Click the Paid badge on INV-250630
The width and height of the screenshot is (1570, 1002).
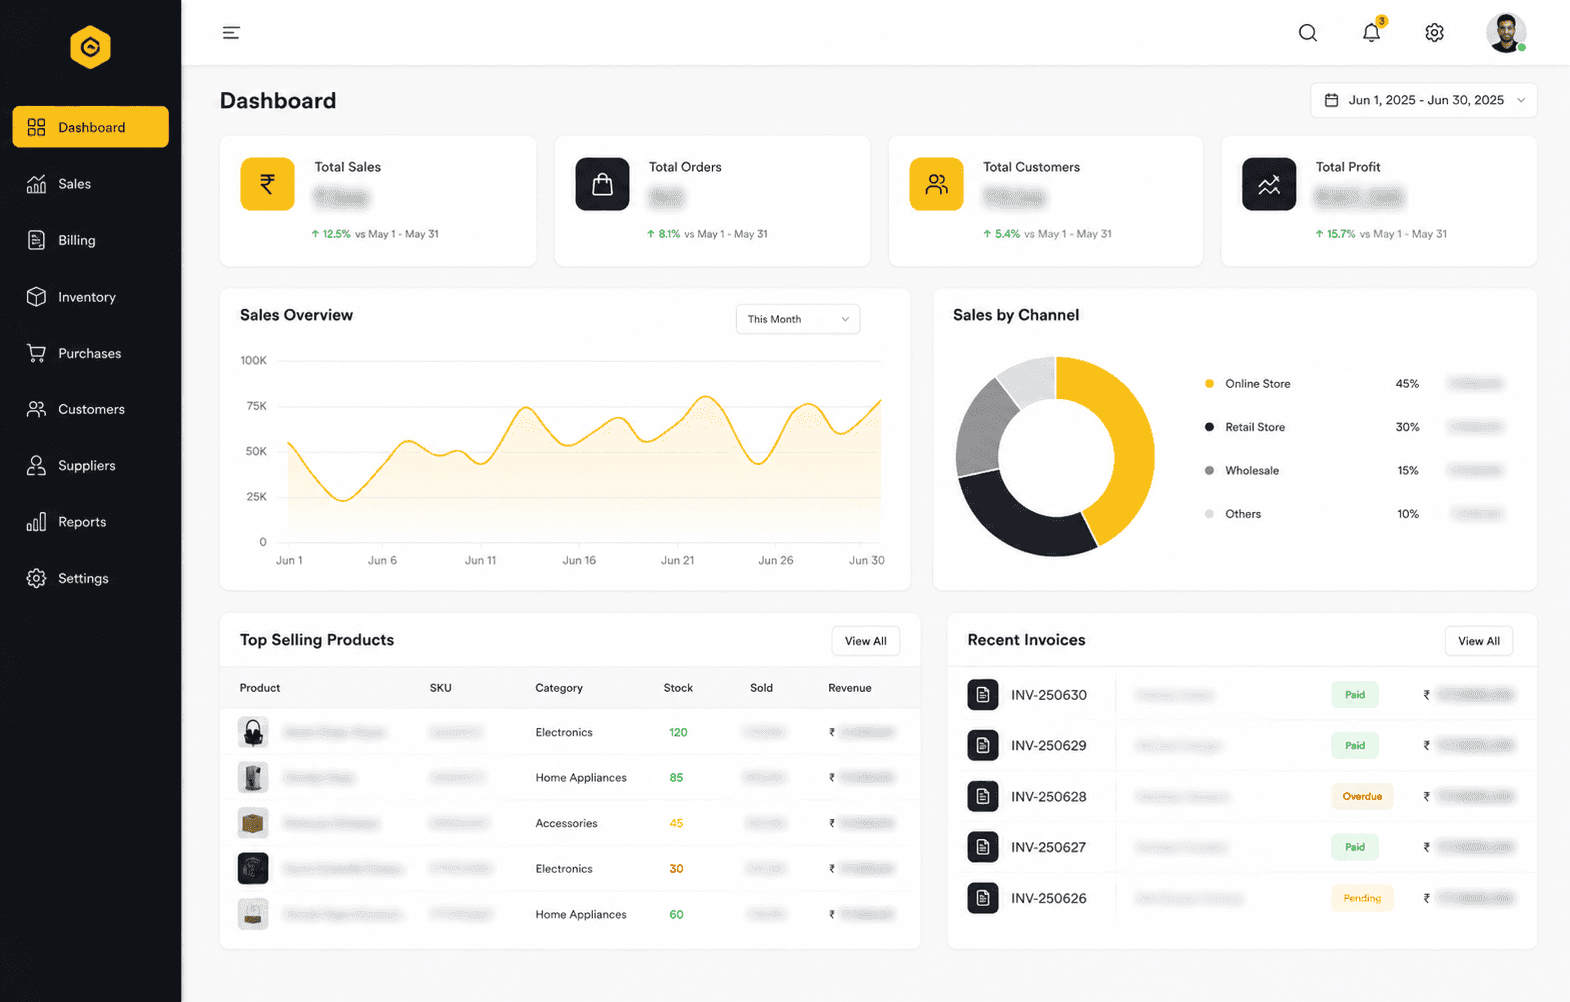click(1355, 695)
